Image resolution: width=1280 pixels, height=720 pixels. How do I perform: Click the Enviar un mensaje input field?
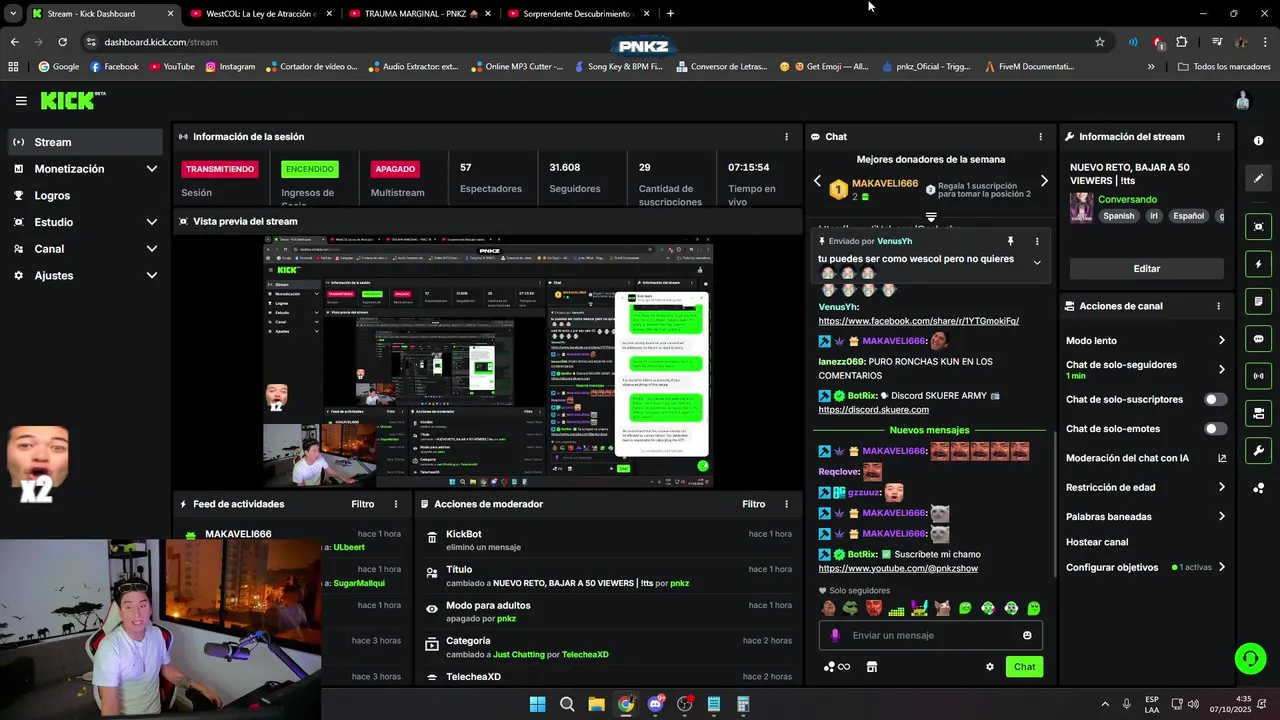pos(930,635)
